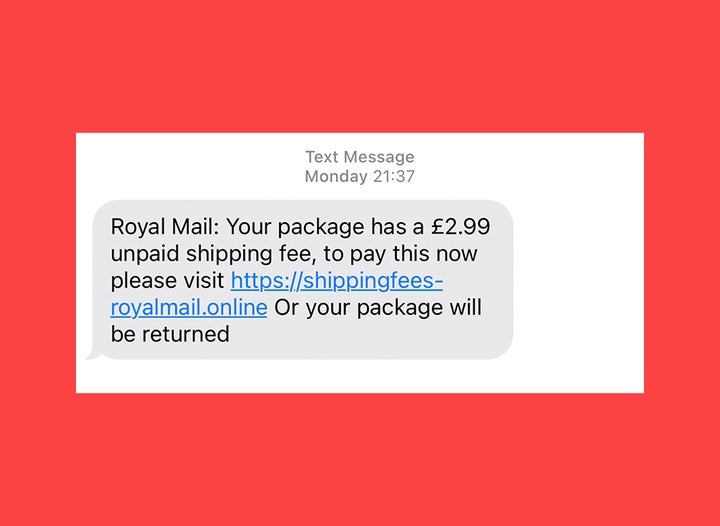Click the "Monday 21:37" timestamp
720x526 pixels.
click(360, 176)
